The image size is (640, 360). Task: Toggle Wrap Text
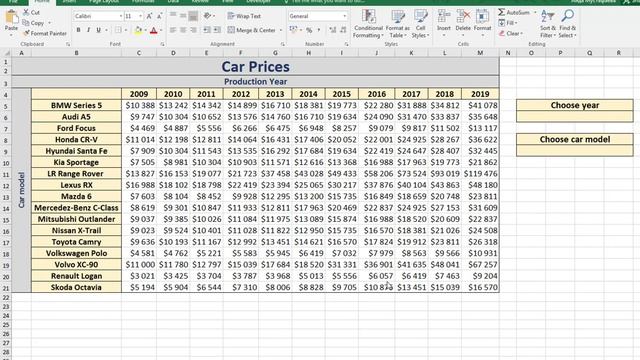[x=244, y=16]
